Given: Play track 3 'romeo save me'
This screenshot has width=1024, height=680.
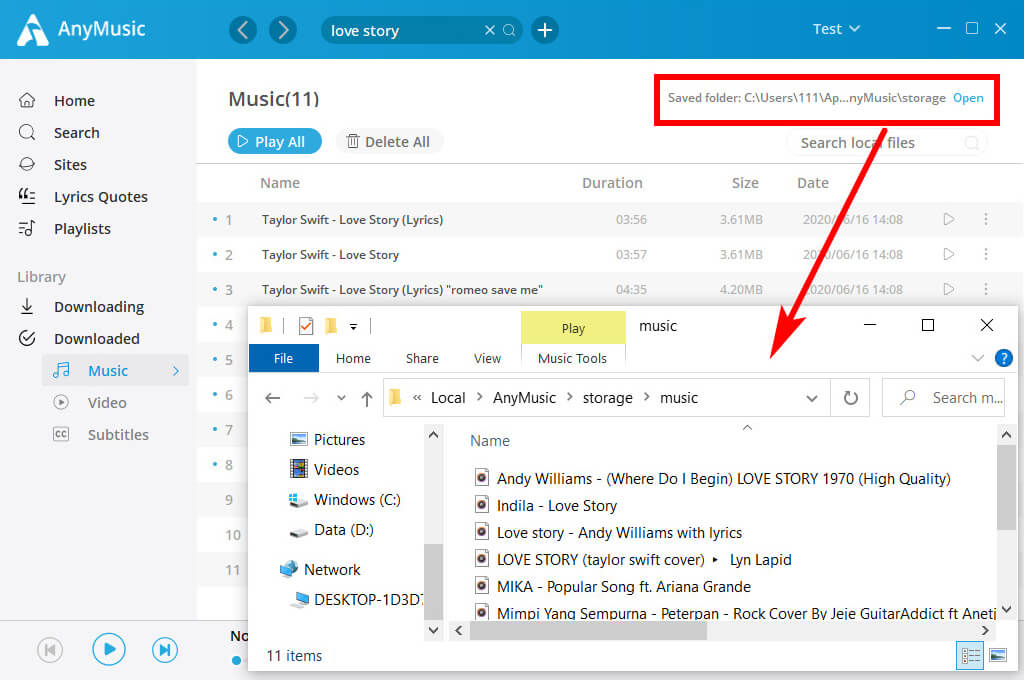Looking at the screenshot, I should 949,289.
